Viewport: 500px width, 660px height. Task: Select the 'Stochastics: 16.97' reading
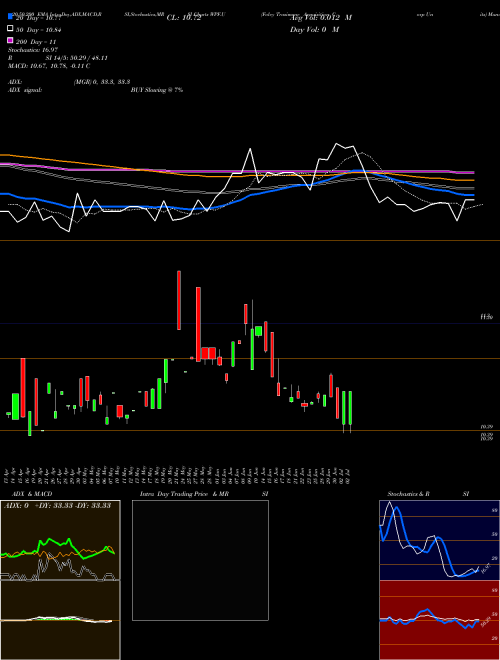coord(33,50)
